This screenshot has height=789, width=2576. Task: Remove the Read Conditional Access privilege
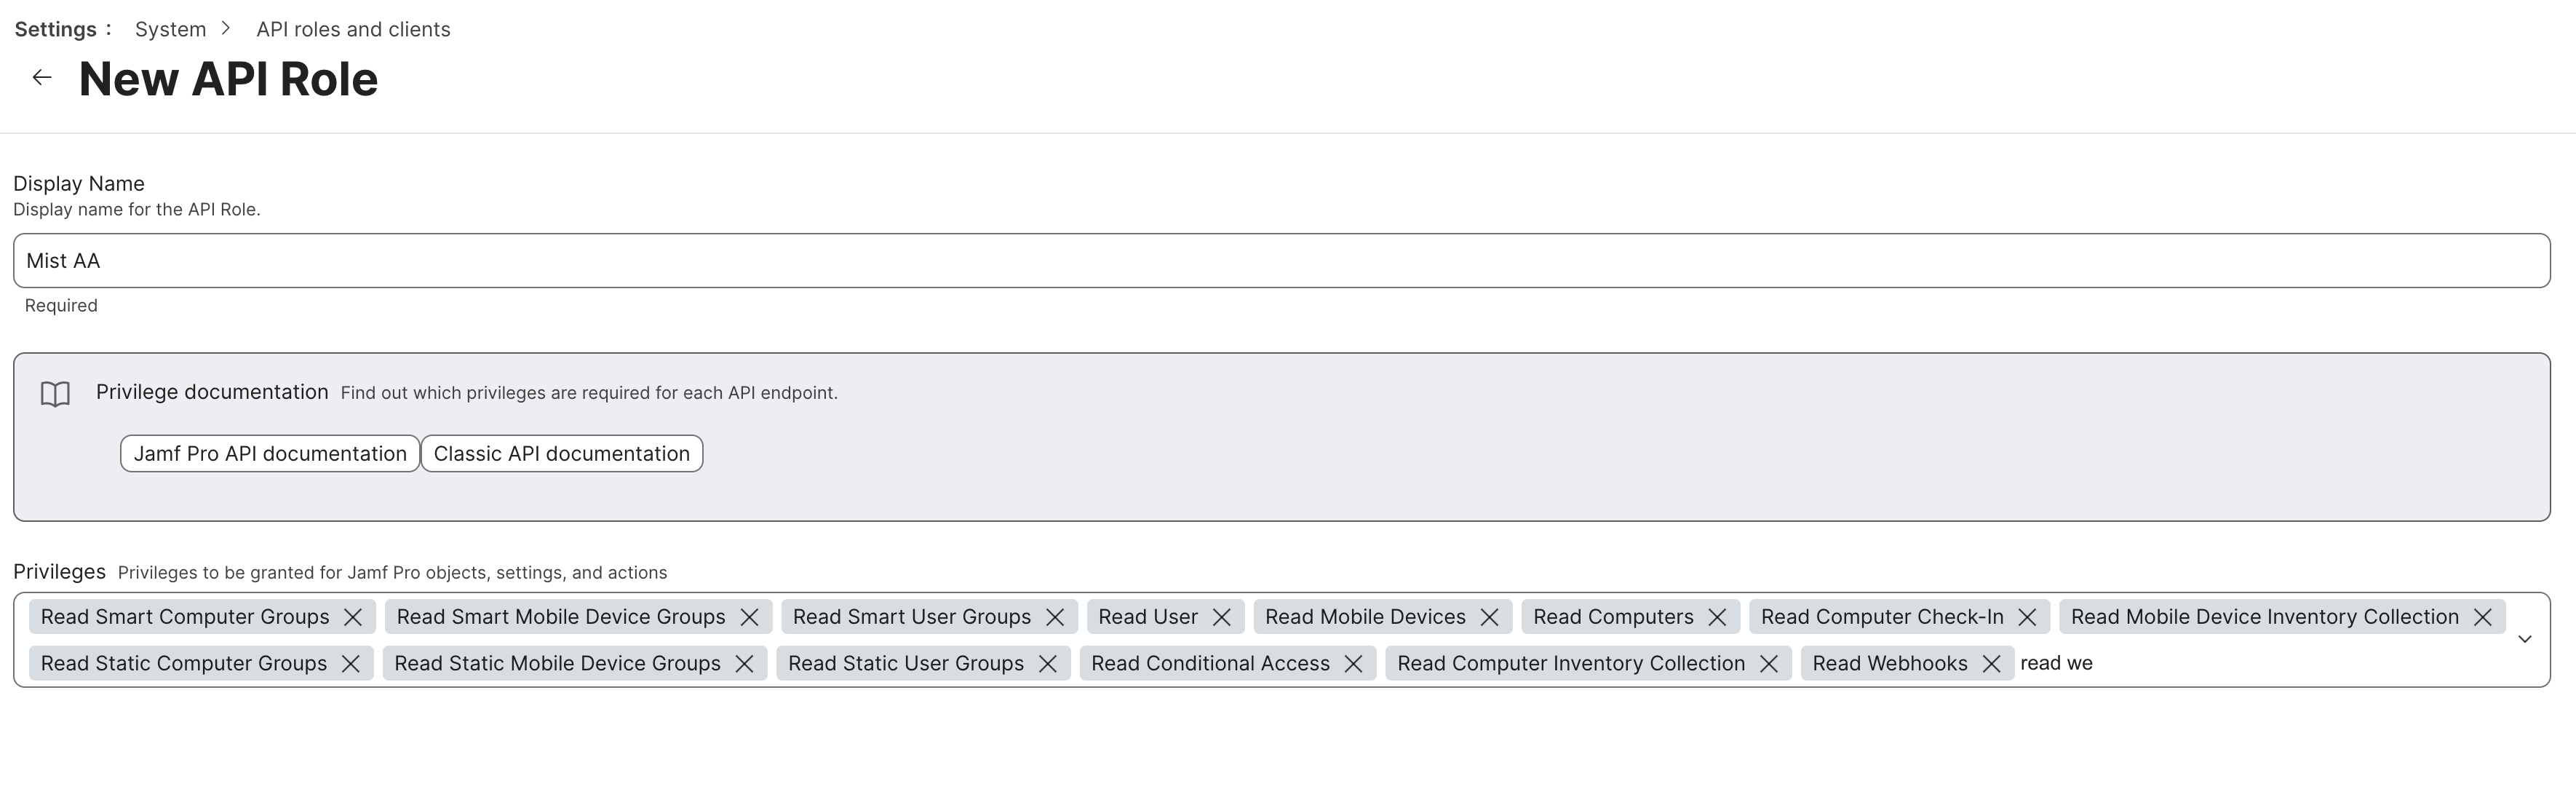click(x=1353, y=664)
